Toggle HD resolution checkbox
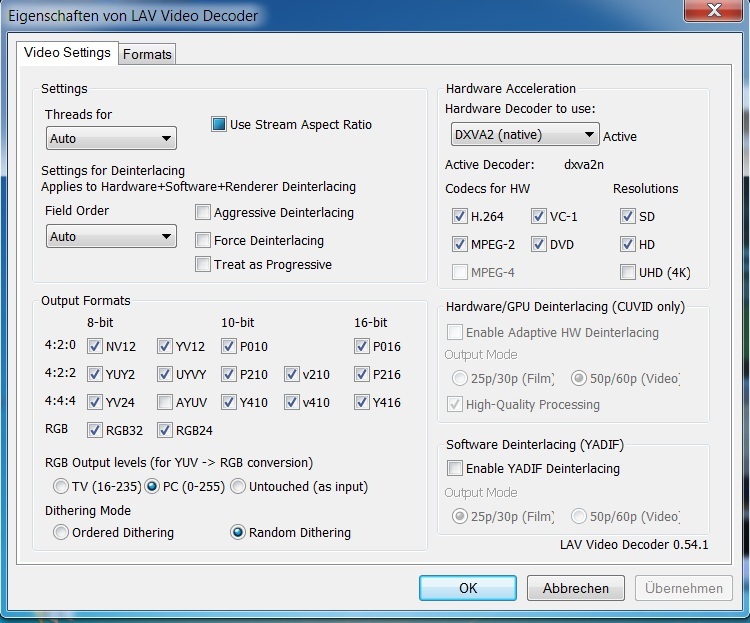The height and width of the screenshot is (623, 750). click(x=628, y=245)
